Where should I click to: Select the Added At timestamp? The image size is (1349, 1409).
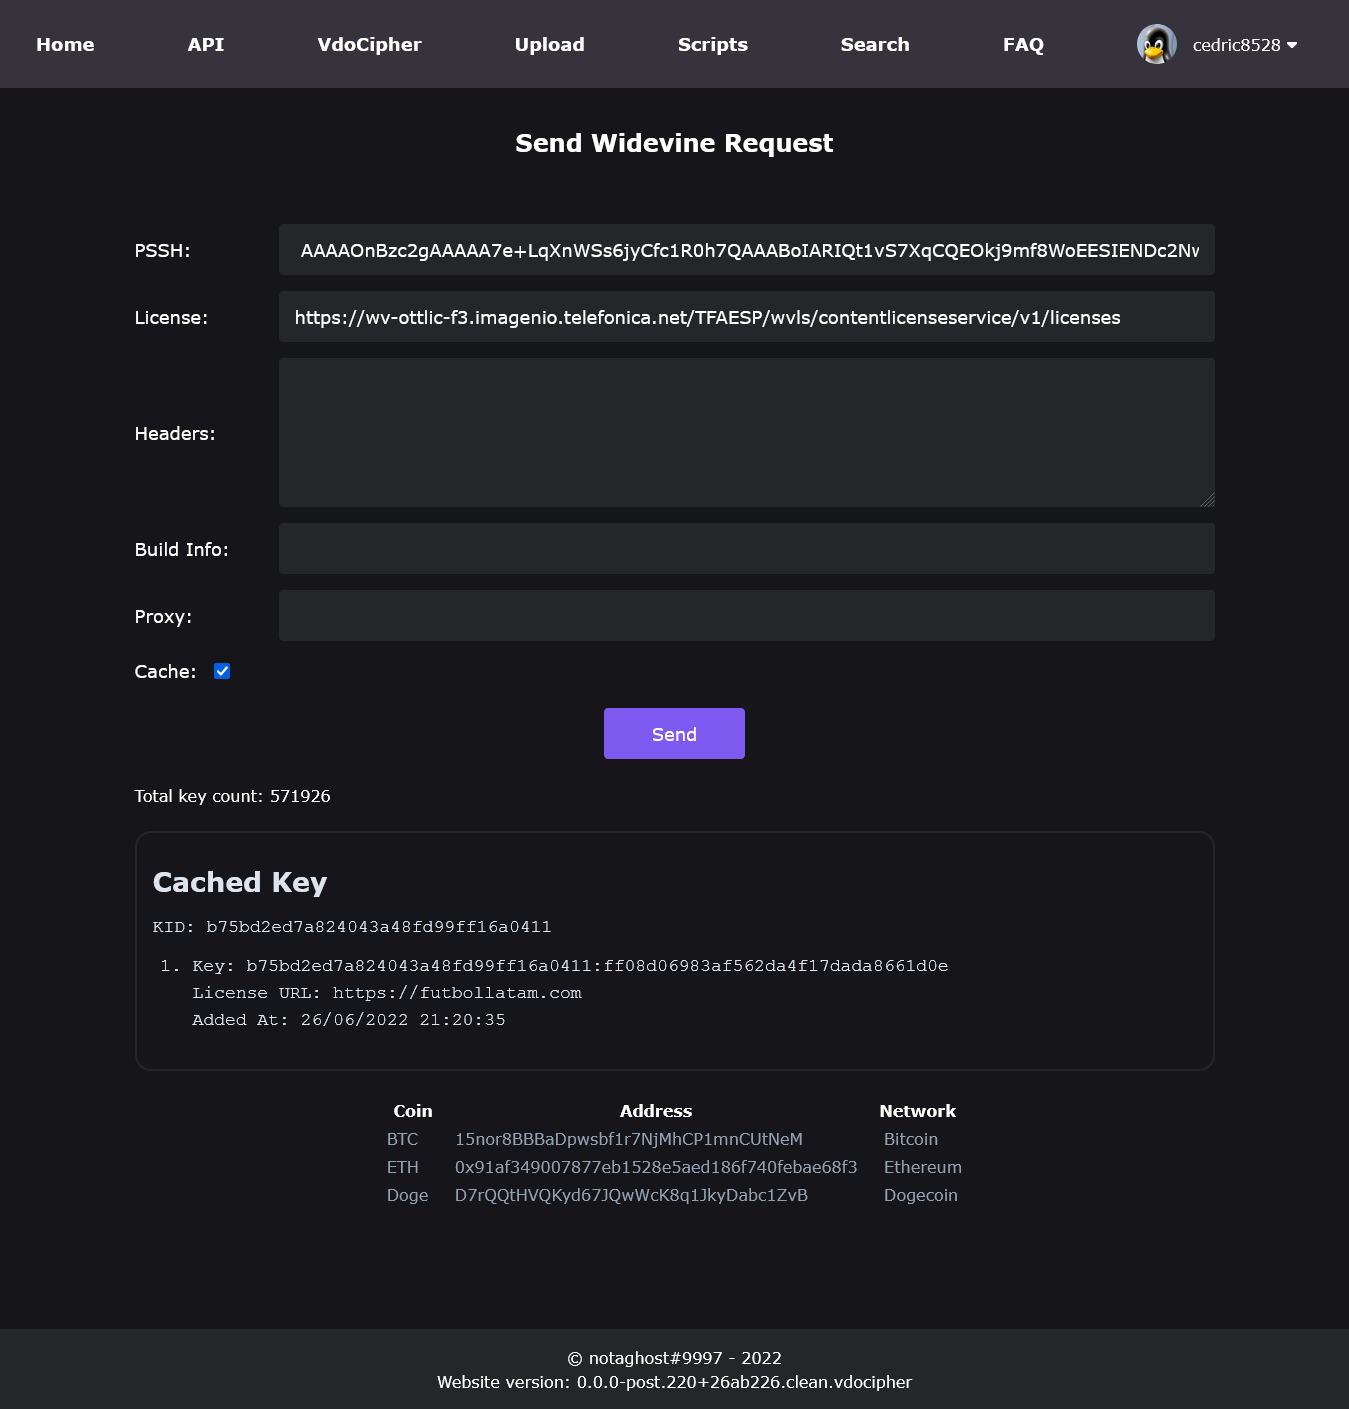(349, 1020)
